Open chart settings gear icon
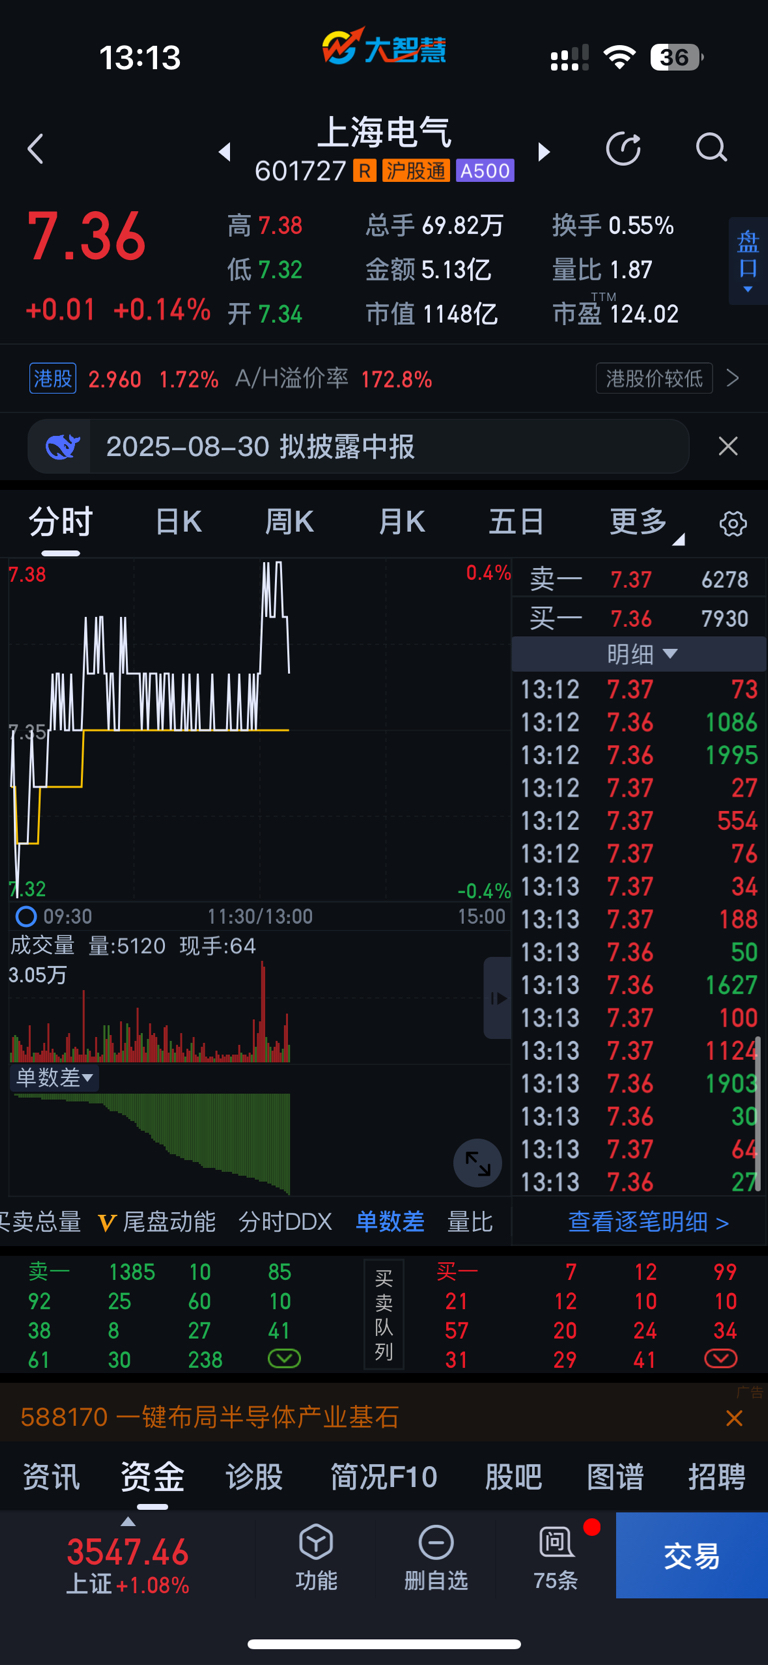The image size is (769, 1665). click(733, 523)
